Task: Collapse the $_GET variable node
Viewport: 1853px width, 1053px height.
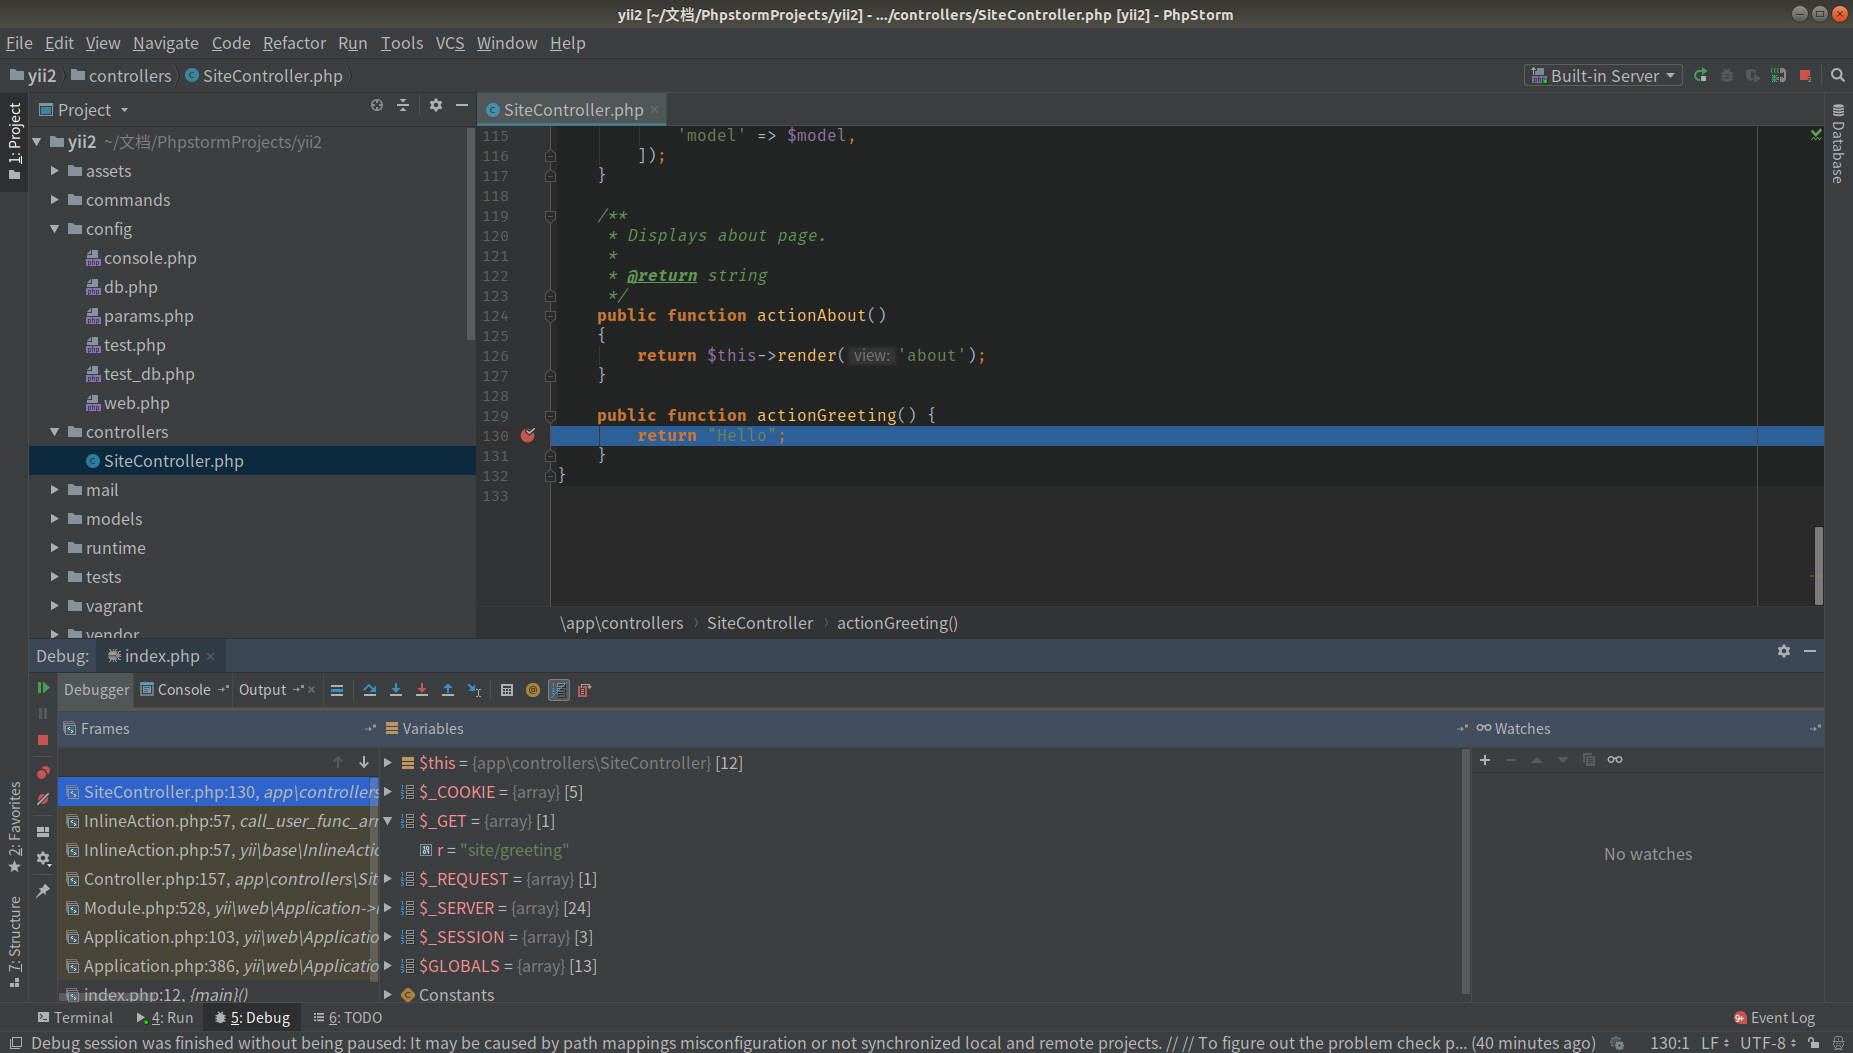Action: click(388, 821)
